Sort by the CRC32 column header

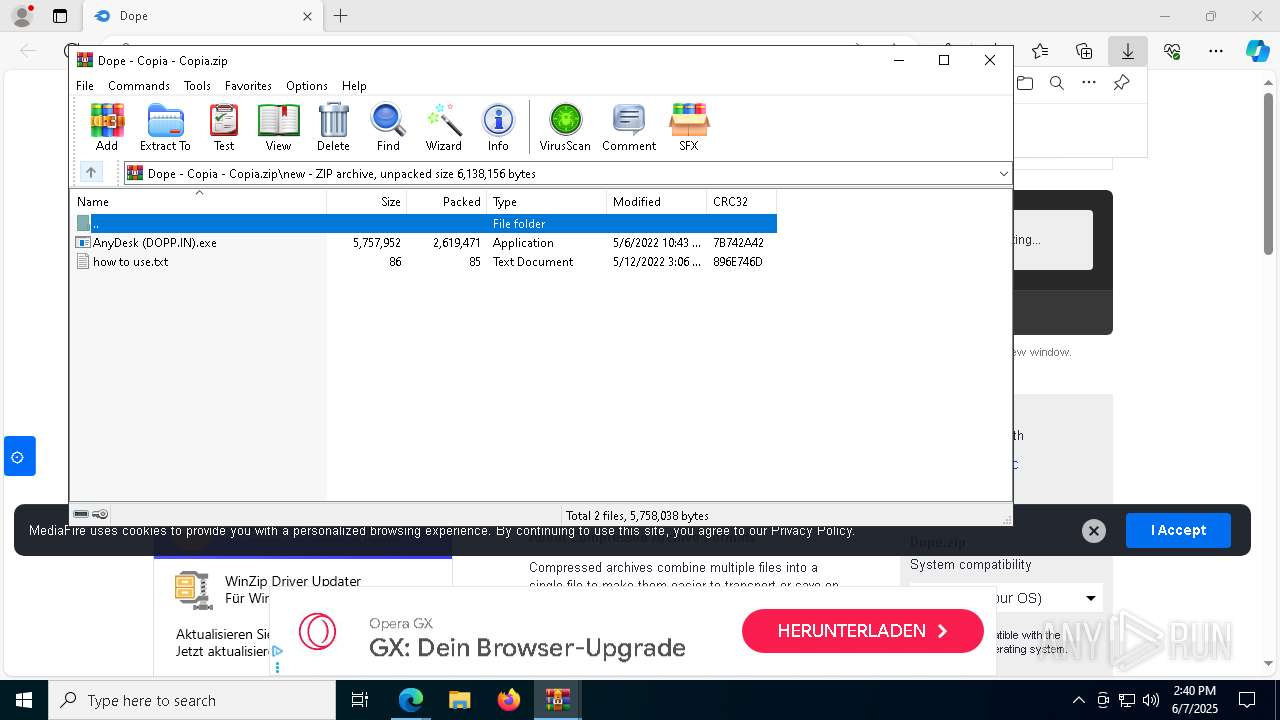[x=741, y=202]
